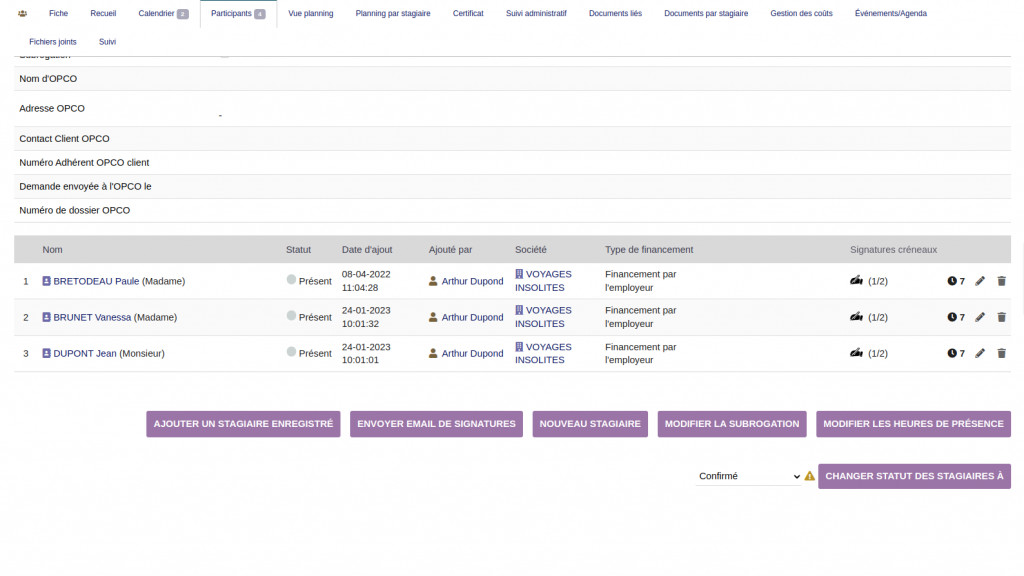
Task: Open the Fiche tab
Action: pos(58,13)
